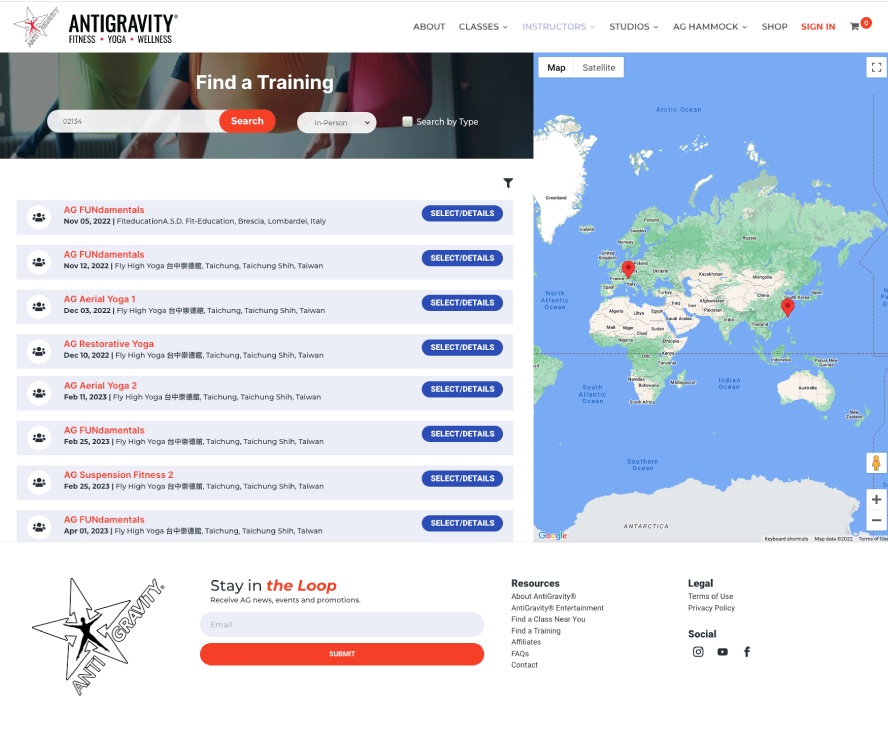Open AG Aerial Yoga 1 training title
The image size is (888, 739).
click(x=99, y=299)
